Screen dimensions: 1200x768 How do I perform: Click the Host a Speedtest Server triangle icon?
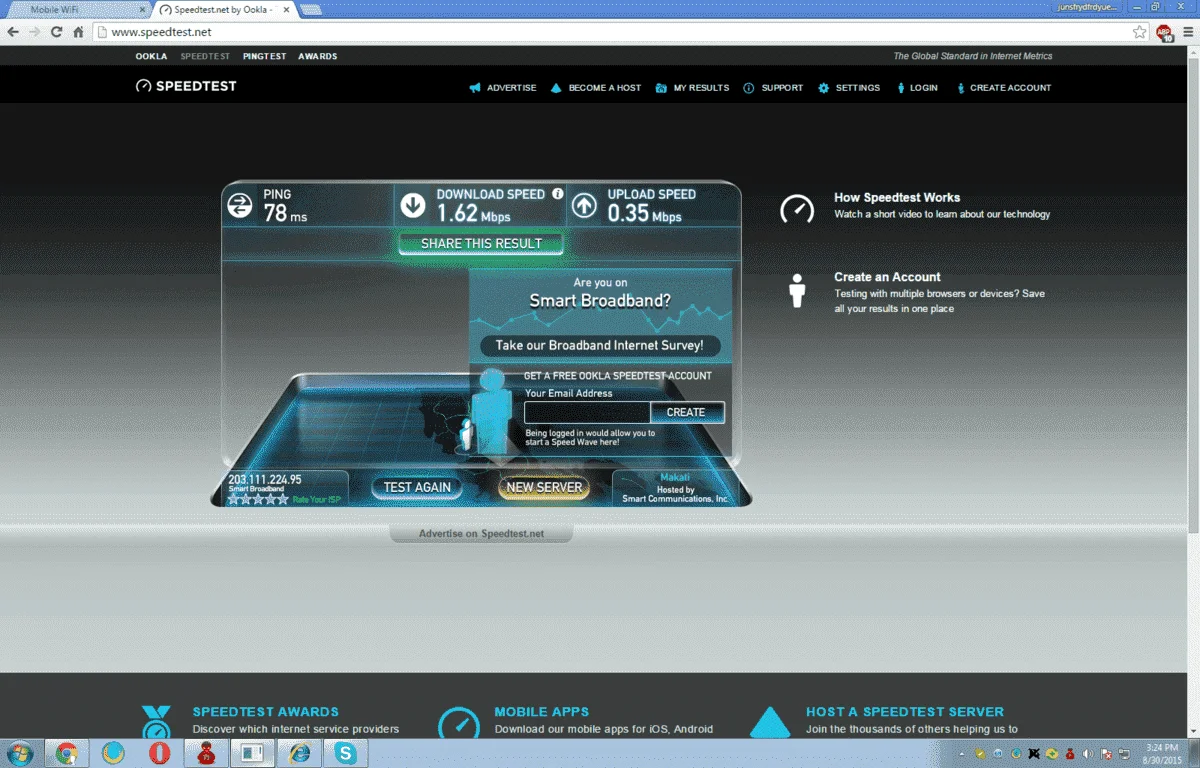point(770,722)
